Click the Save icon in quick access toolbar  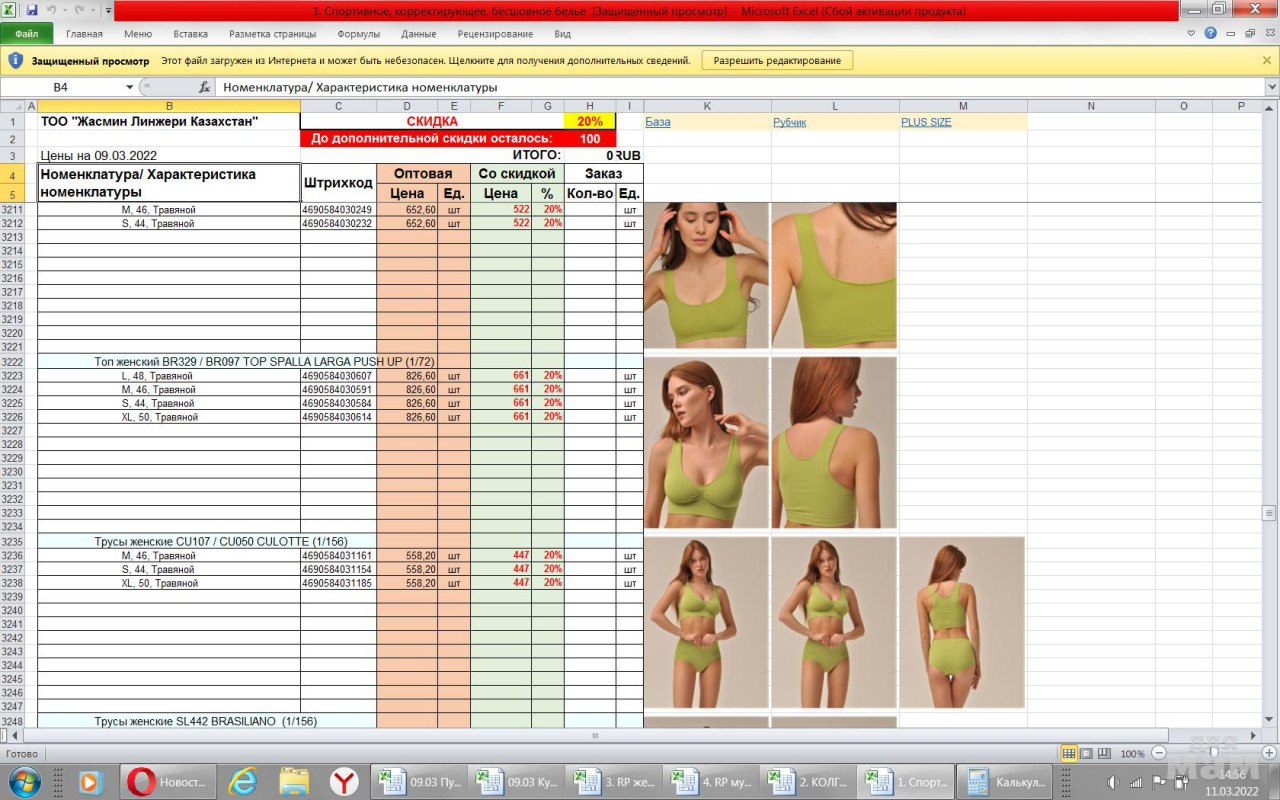pos(32,10)
